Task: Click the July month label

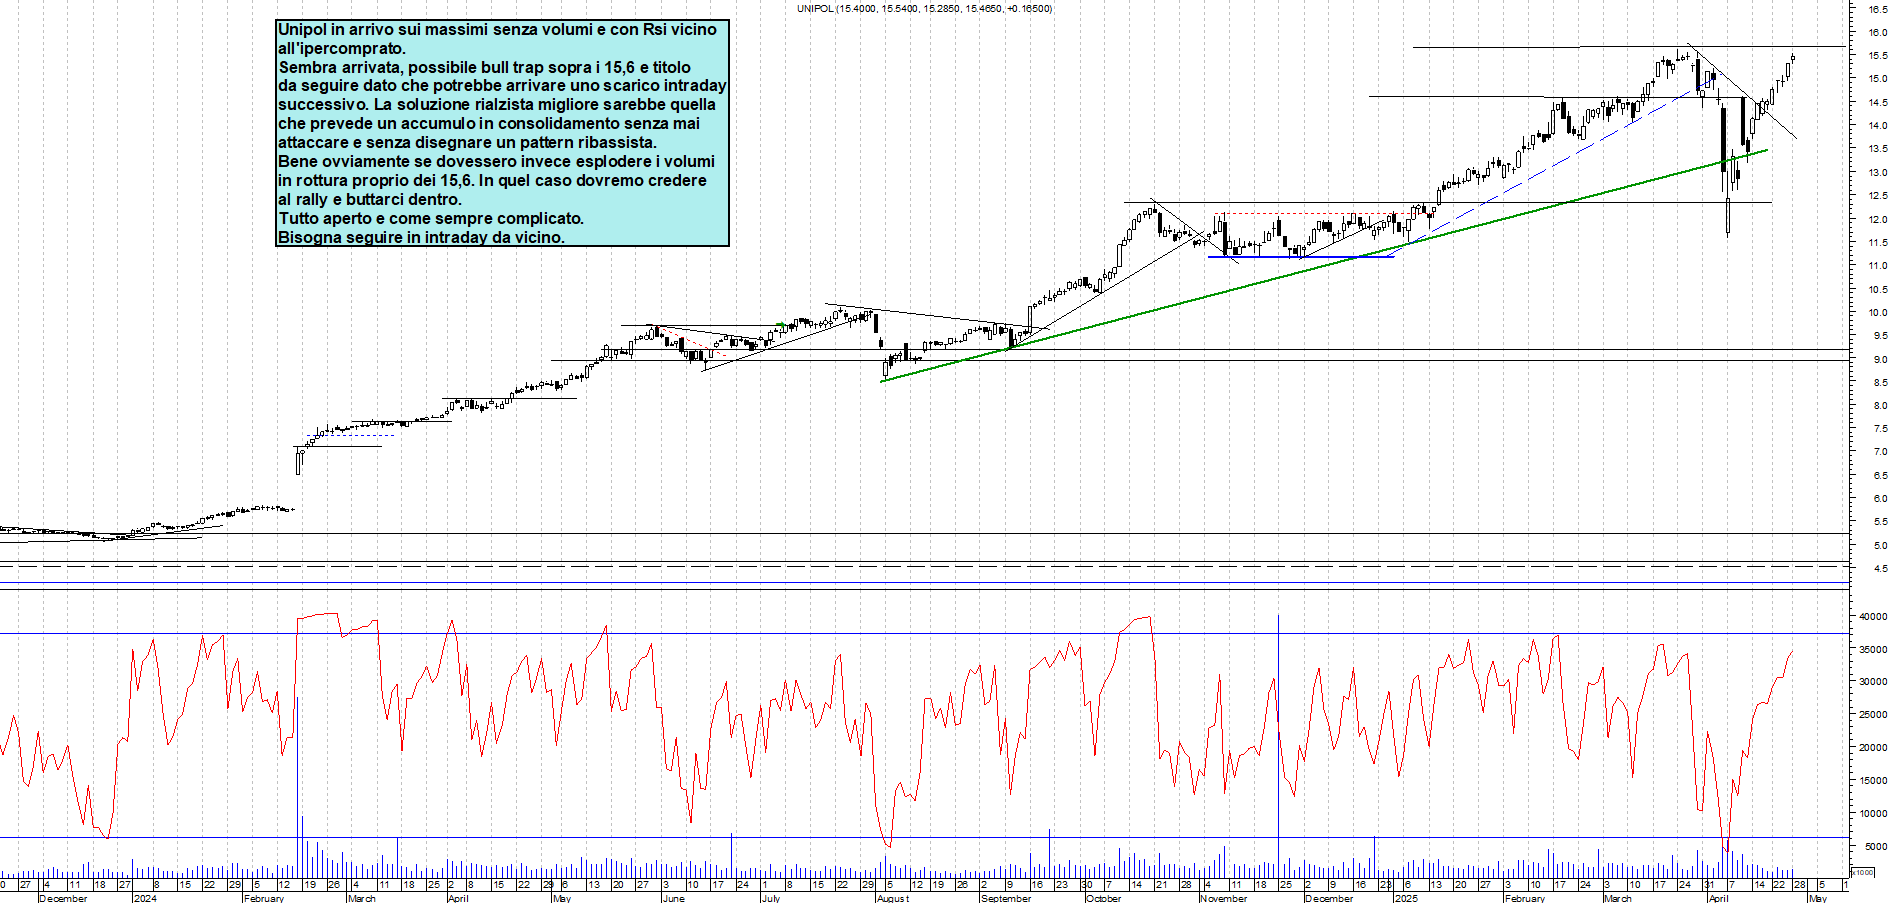Action: 770,898
